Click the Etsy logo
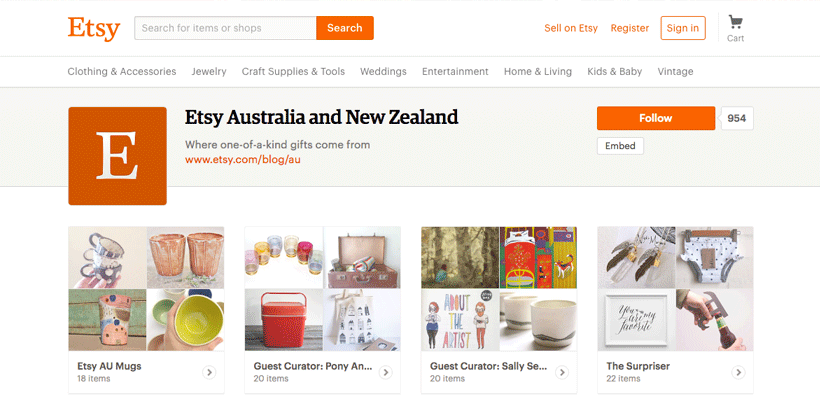Viewport: 820px width, 405px height. [94, 28]
